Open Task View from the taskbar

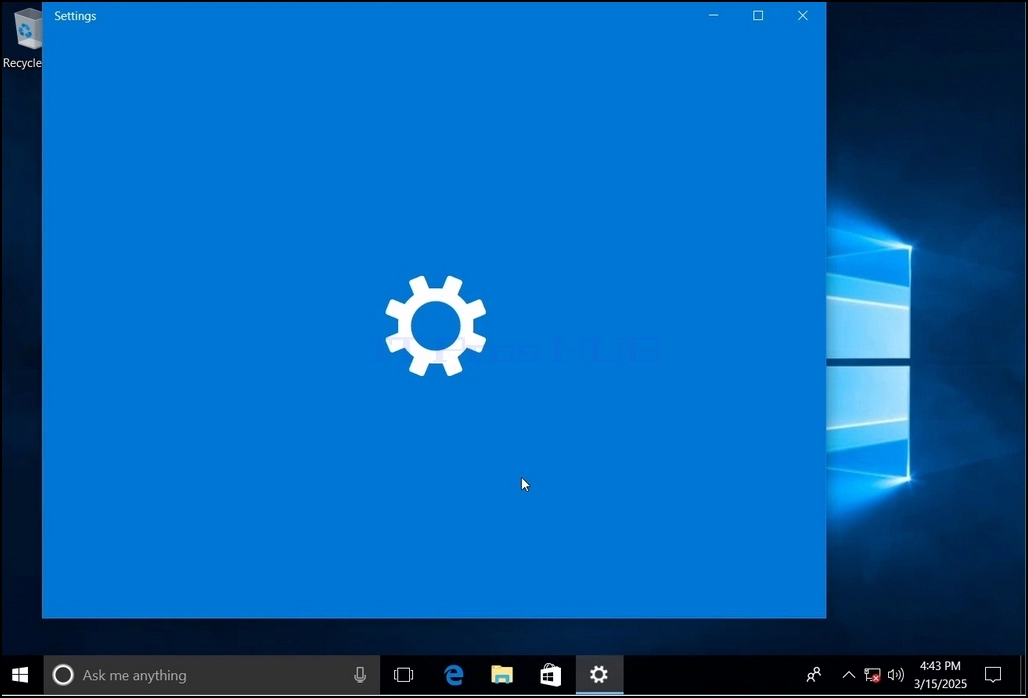coord(403,674)
